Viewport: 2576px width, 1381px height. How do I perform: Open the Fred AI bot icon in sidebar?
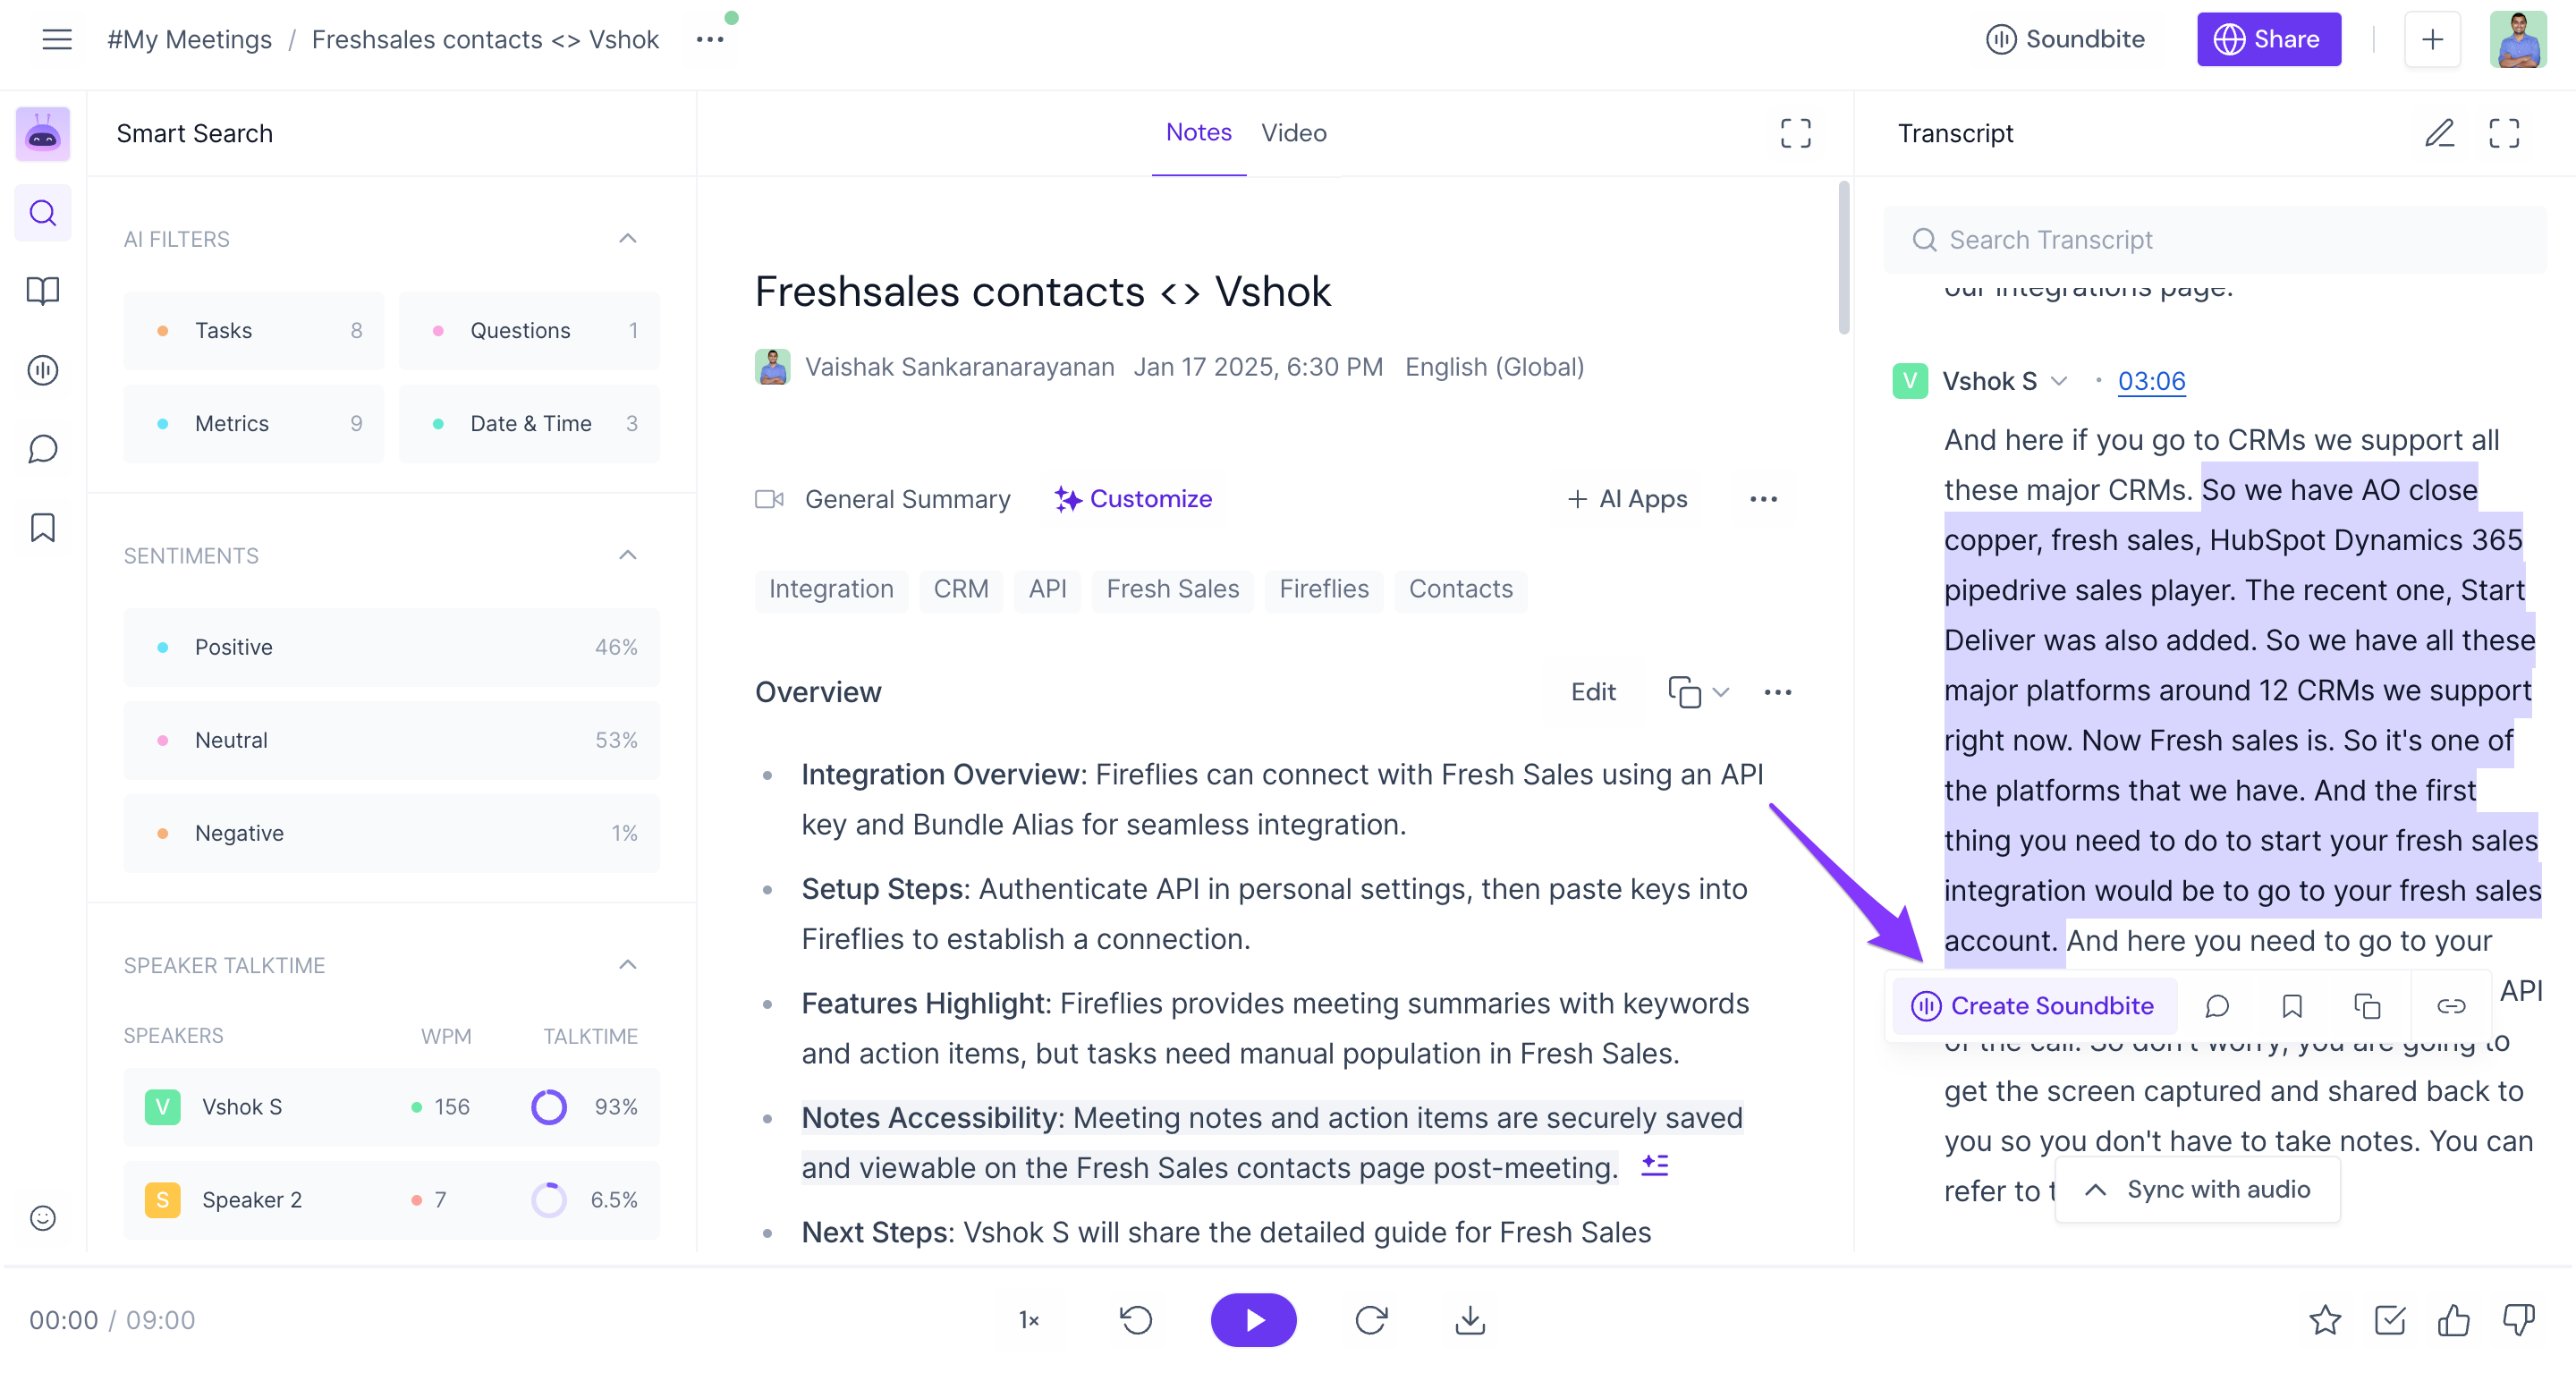pos(43,134)
